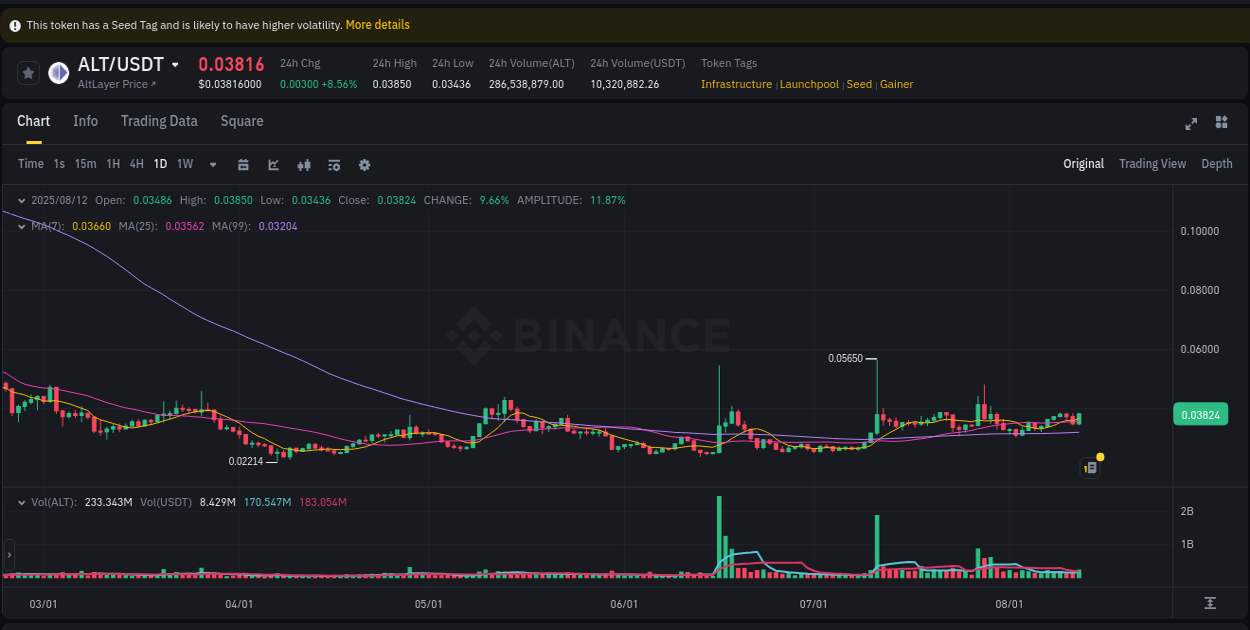Switch to the Trading Data tab
This screenshot has width=1250, height=630.
[159, 121]
